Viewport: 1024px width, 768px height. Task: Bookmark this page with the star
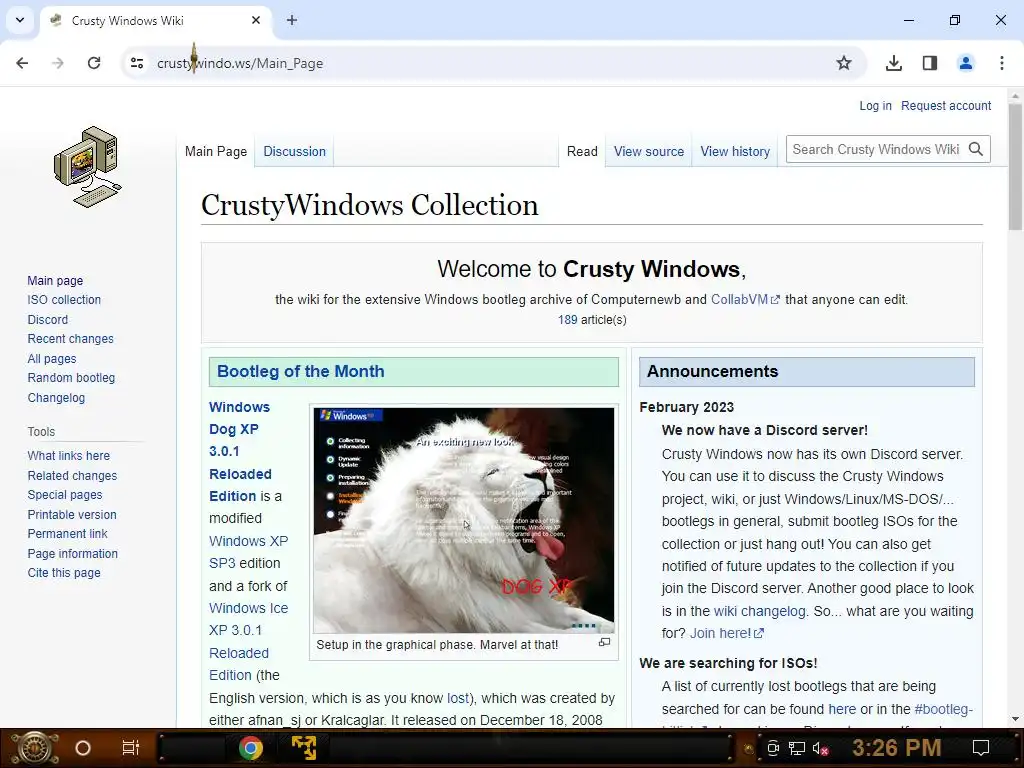tap(844, 63)
